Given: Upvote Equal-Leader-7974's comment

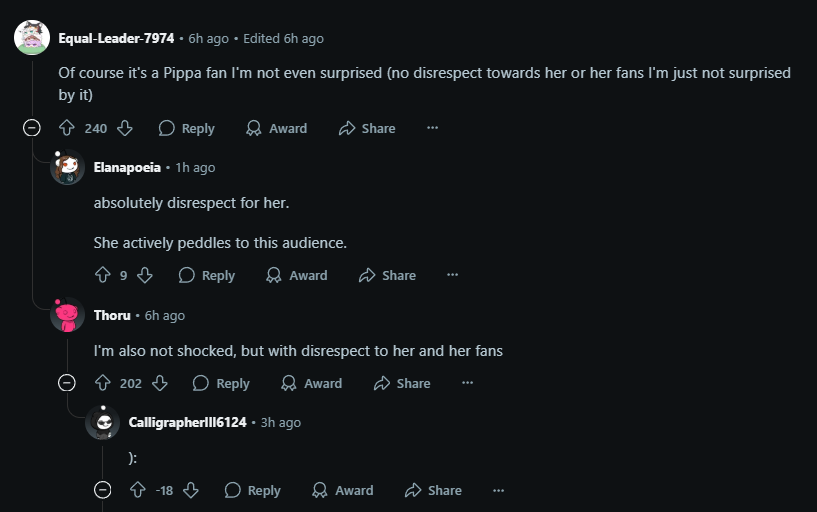Looking at the screenshot, I should pos(67,128).
